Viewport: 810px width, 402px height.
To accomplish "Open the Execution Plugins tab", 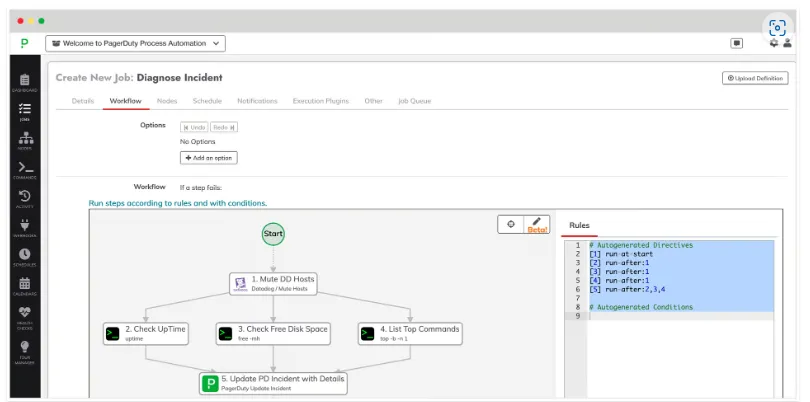I will 321,101.
